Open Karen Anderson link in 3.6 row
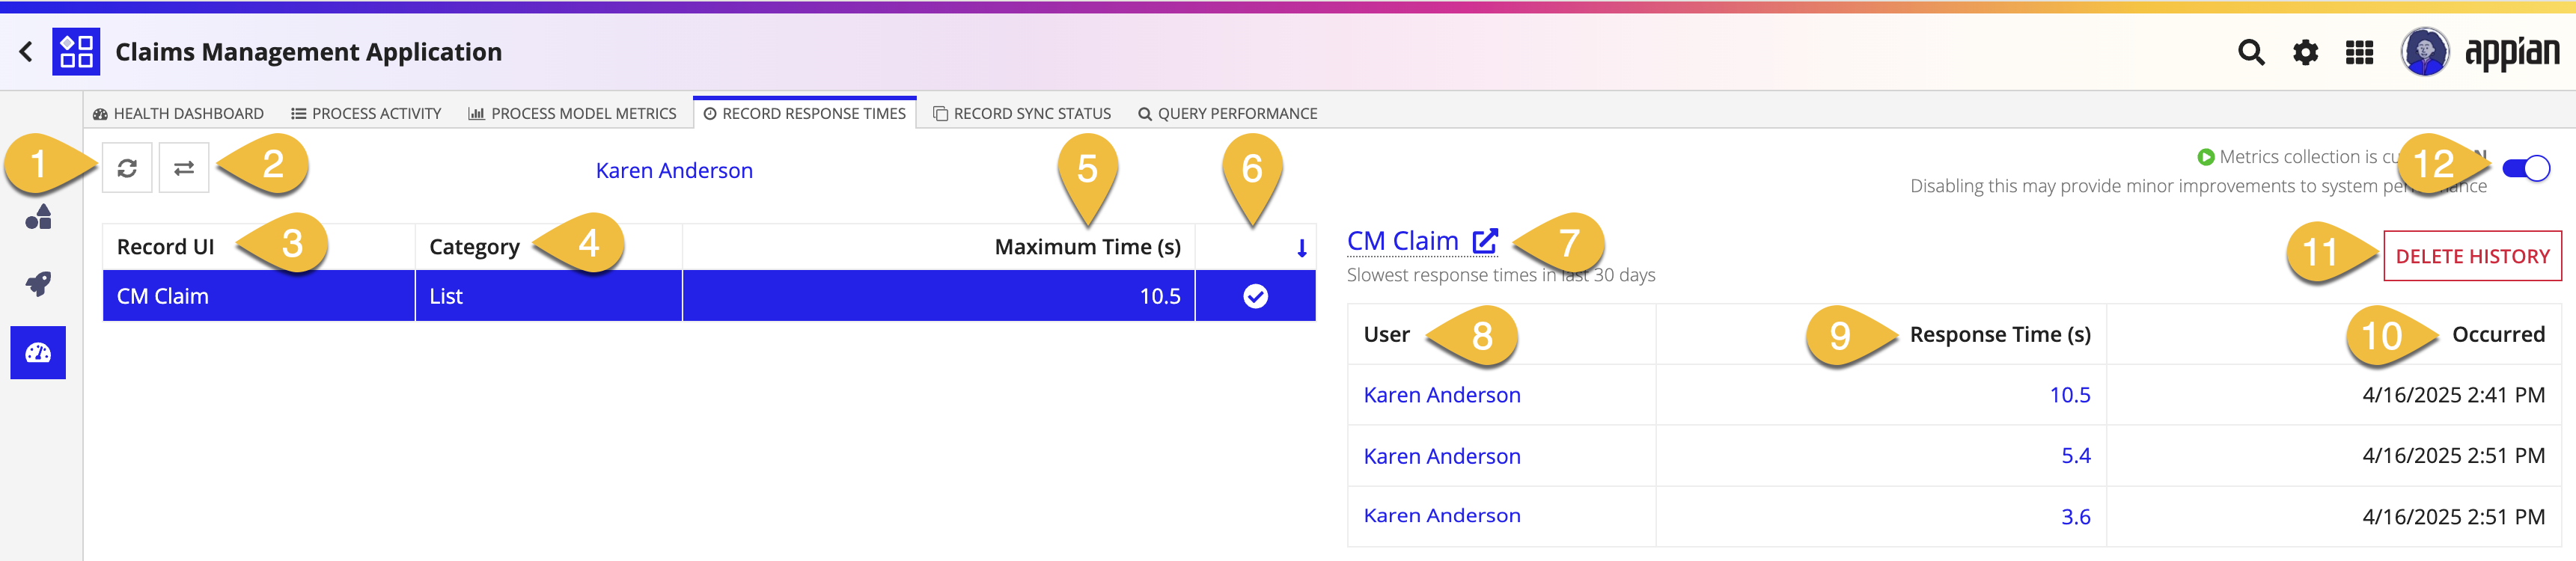The width and height of the screenshot is (2576, 561). [1442, 516]
